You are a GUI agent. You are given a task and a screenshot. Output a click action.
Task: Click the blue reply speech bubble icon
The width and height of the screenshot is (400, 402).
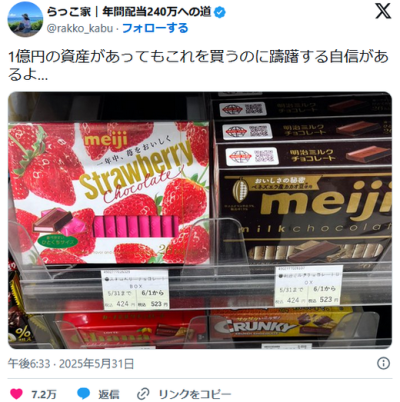[83, 394]
